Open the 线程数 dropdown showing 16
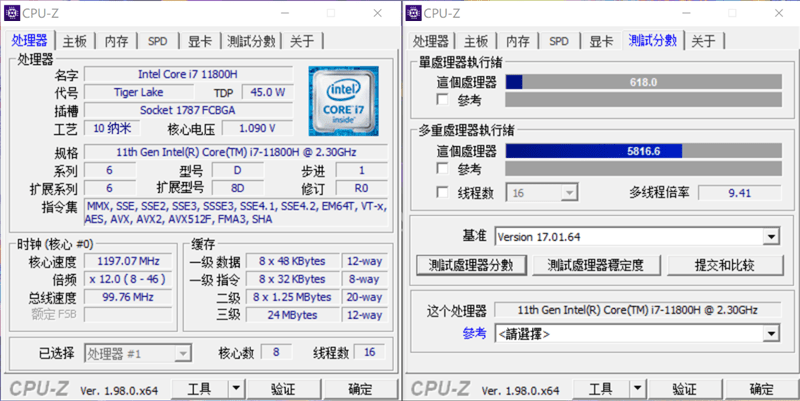Screen dimensions: 800x401 point(569,193)
